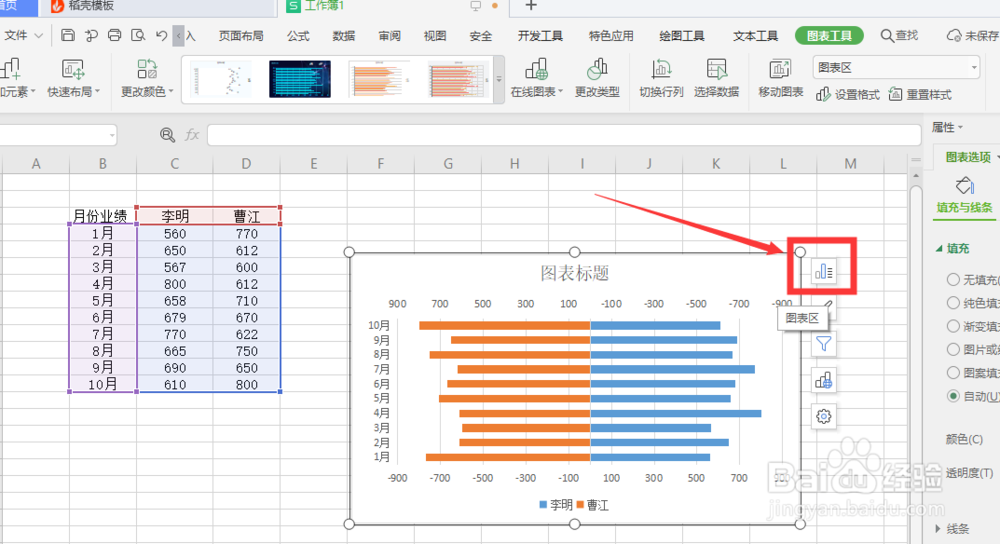Open Page Layout (页面布局) tab

241,36
